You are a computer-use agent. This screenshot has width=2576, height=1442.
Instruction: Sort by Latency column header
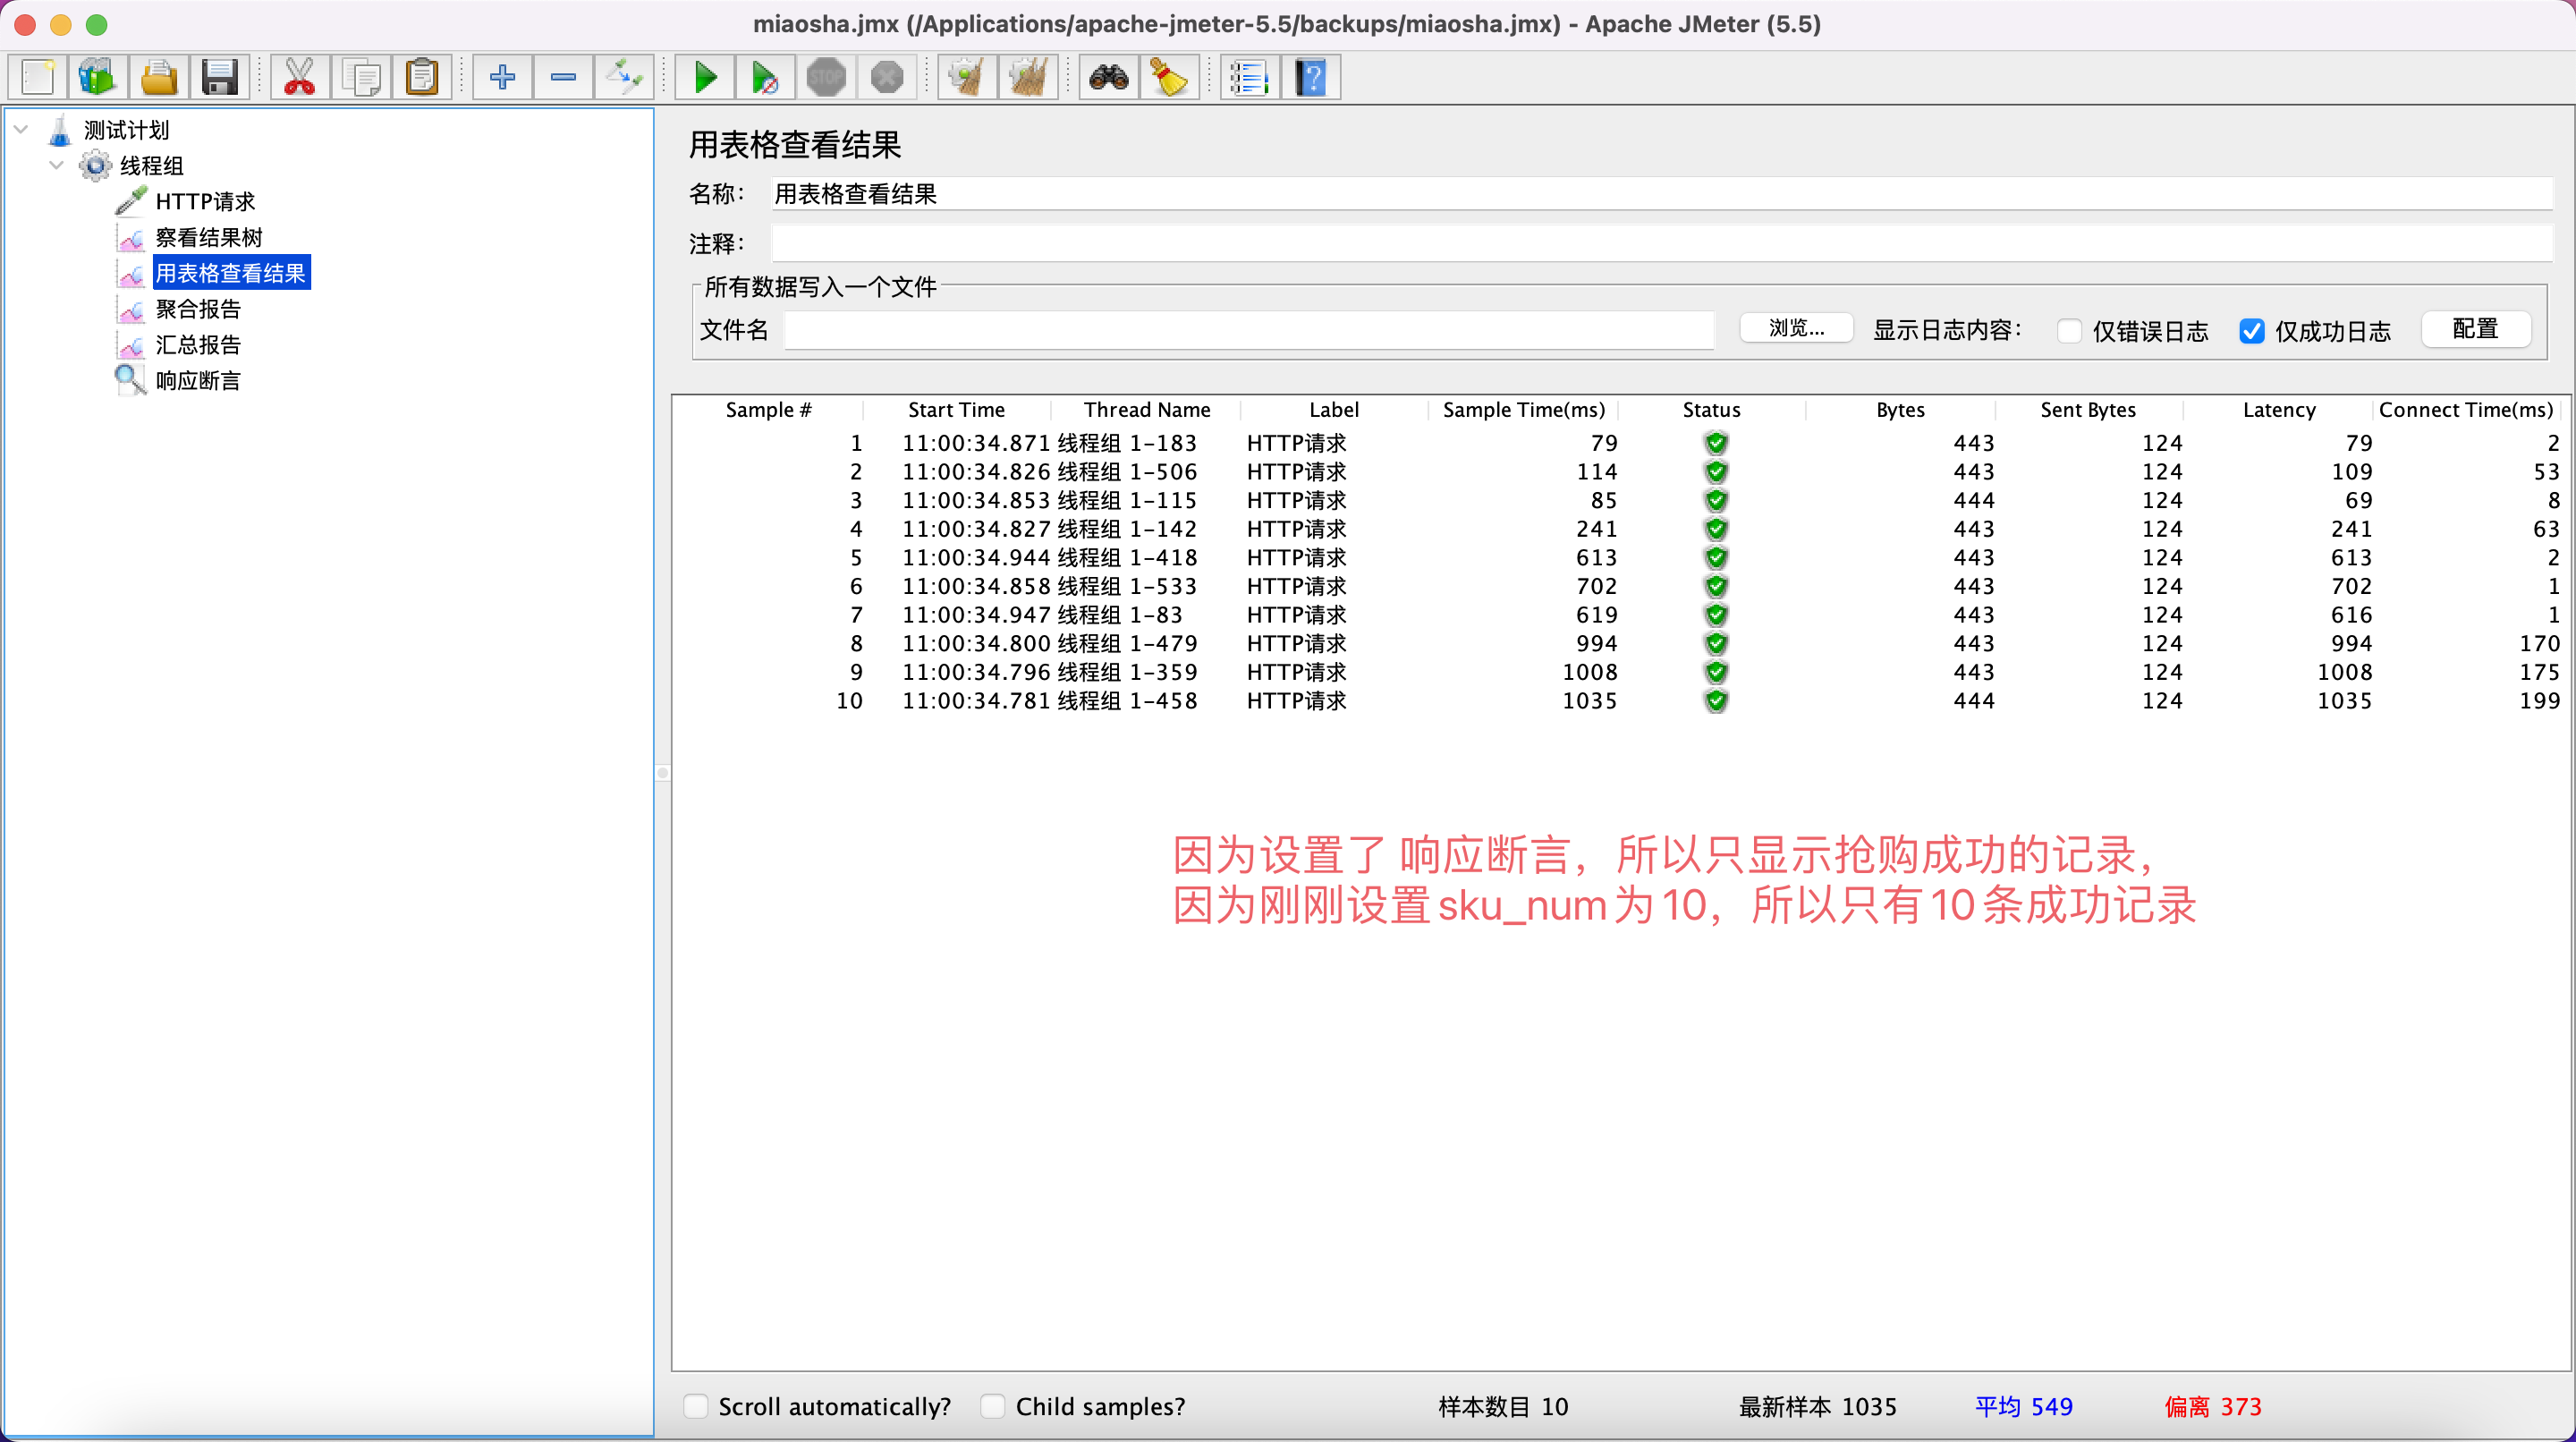(x=2278, y=410)
